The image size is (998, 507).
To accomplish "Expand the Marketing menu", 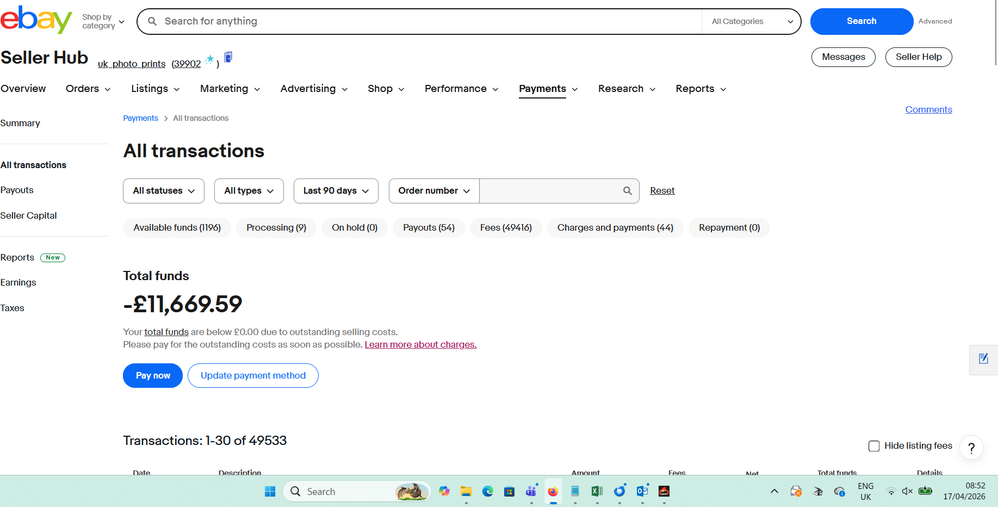I will pos(230,88).
